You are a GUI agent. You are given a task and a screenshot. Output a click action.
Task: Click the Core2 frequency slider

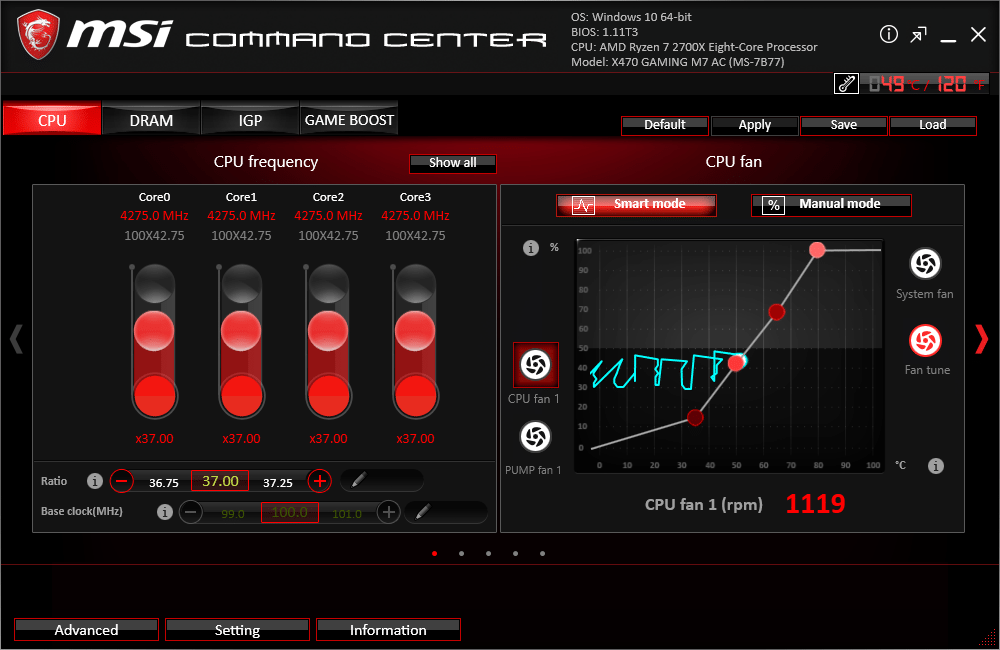[328, 341]
